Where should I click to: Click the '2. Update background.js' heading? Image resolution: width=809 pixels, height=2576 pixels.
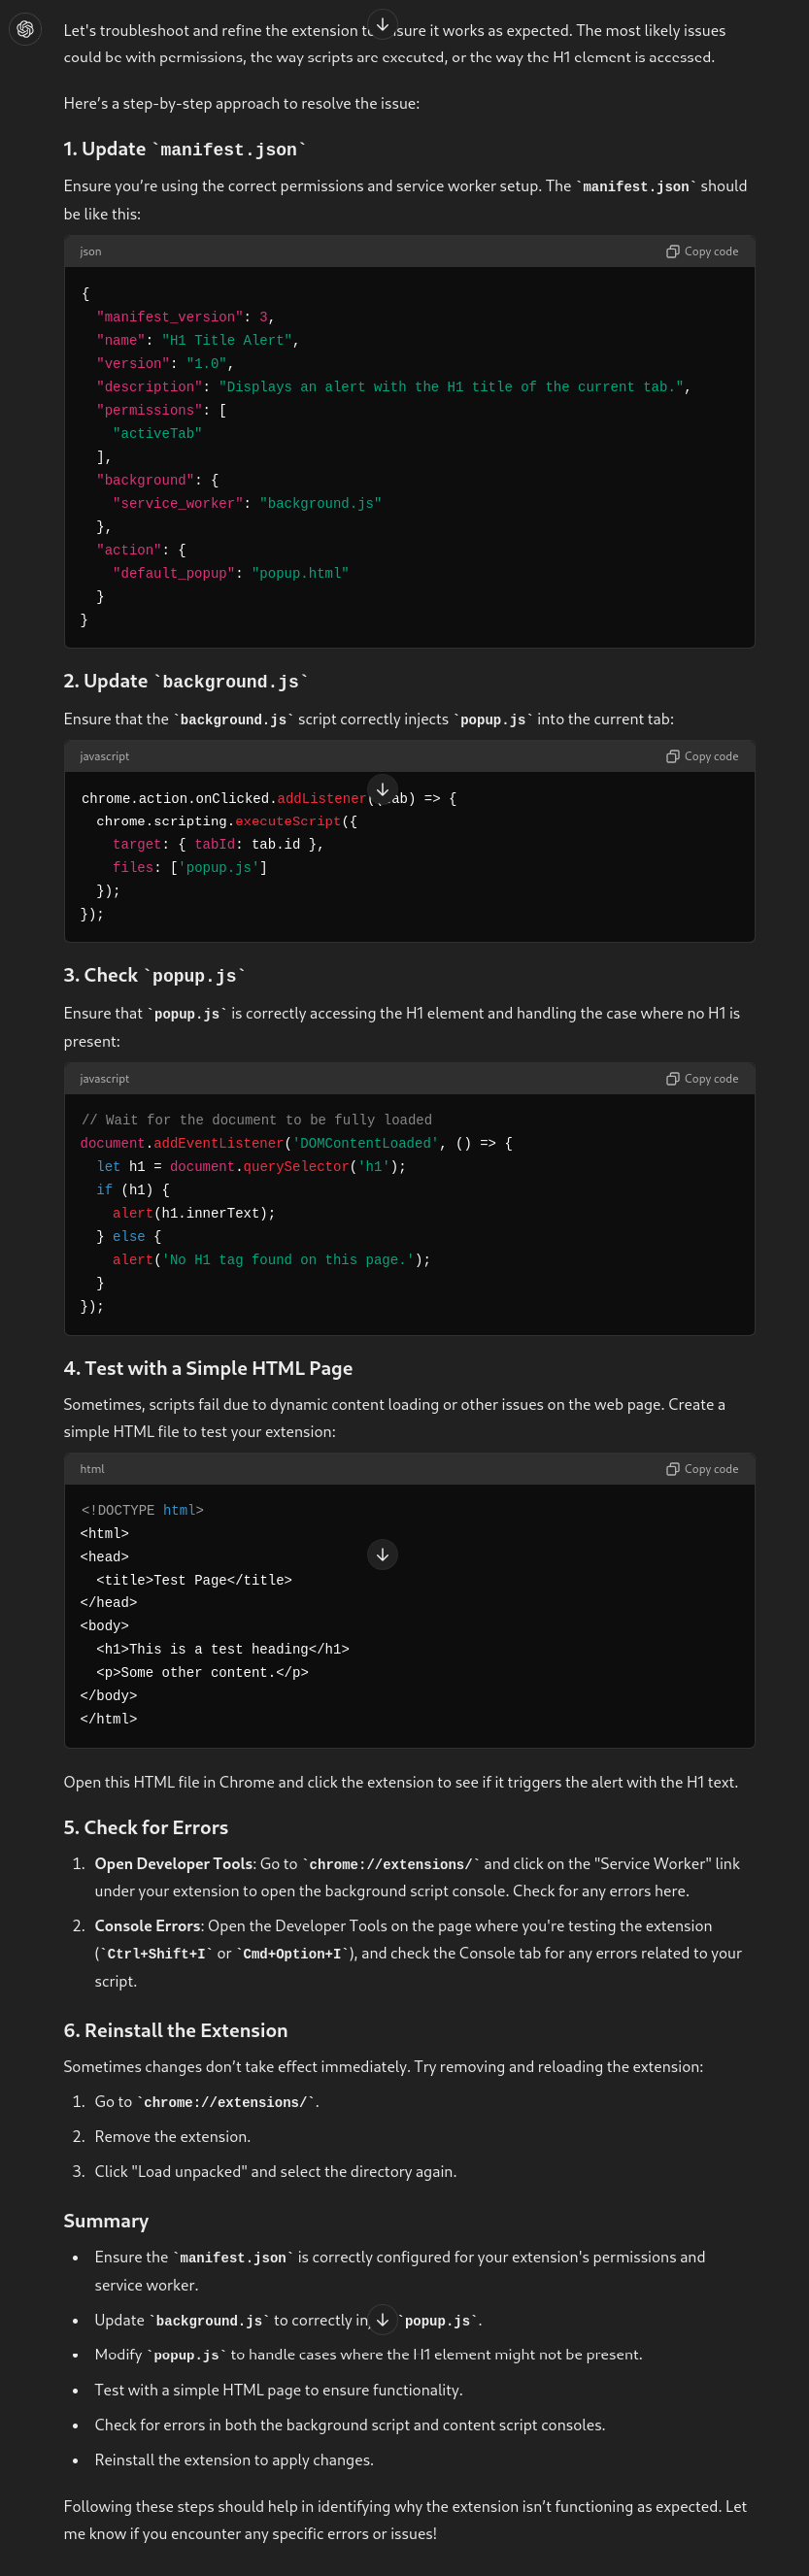pyautogui.click(x=186, y=681)
